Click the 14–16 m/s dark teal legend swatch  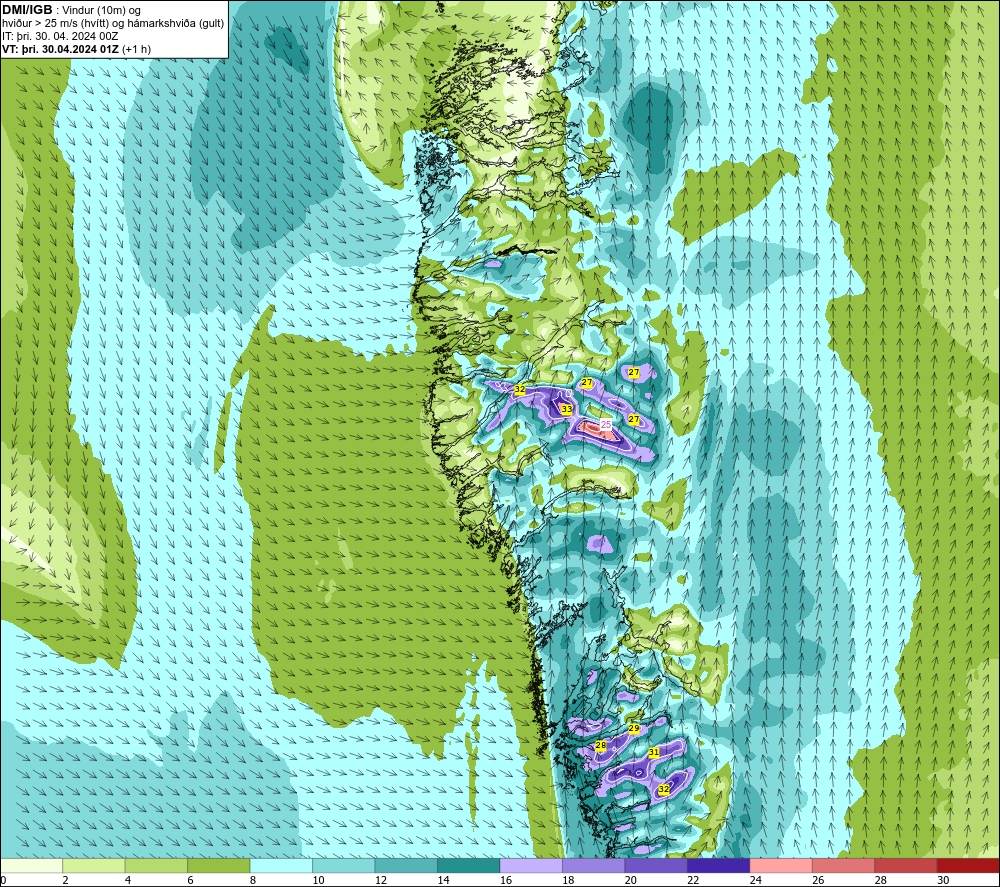469,865
